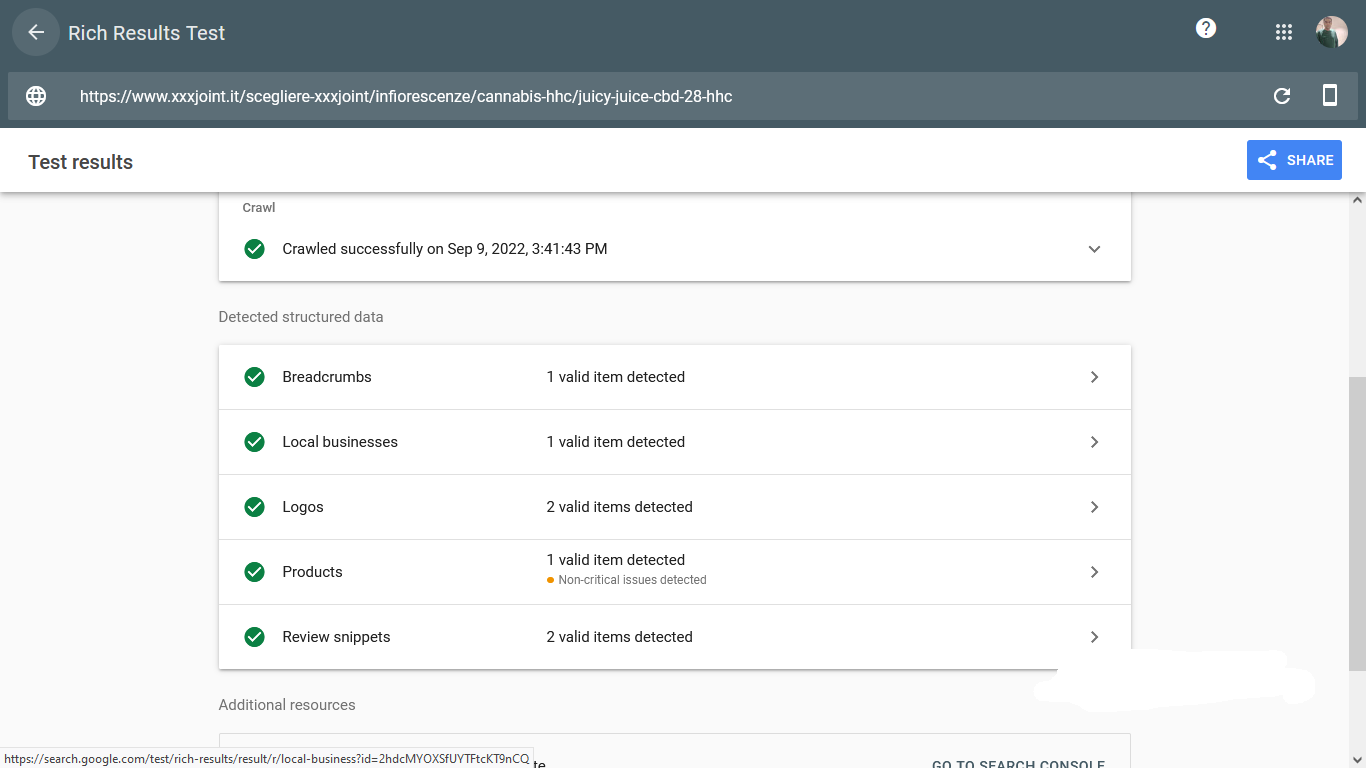Click the back arrow icon
The width and height of the screenshot is (1366, 768).
coord(36,32)
